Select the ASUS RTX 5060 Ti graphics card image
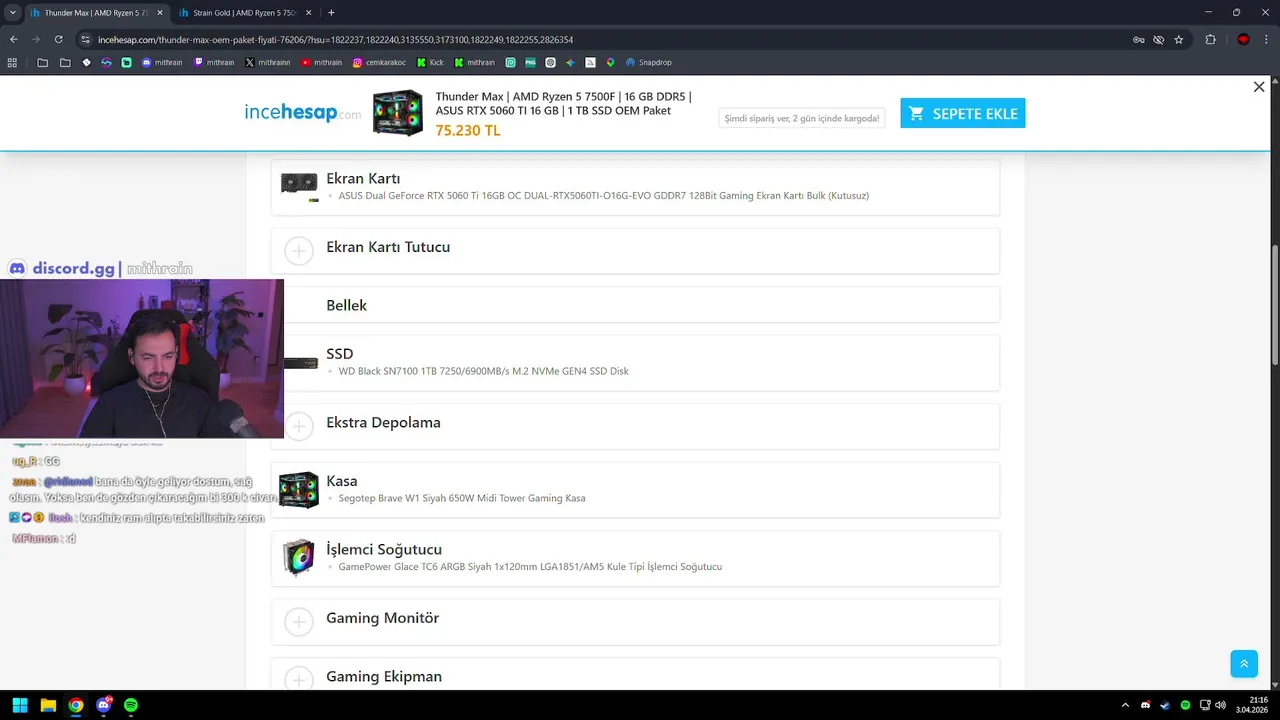1280x720 pixels. (x=299, y=186)
